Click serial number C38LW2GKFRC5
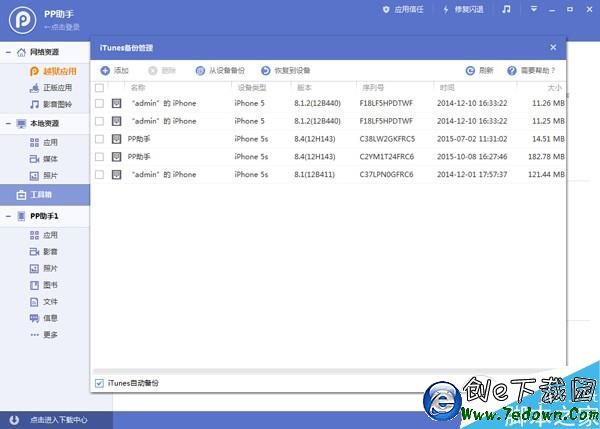Screen dimensions: 600x429 tap(387, 139)
